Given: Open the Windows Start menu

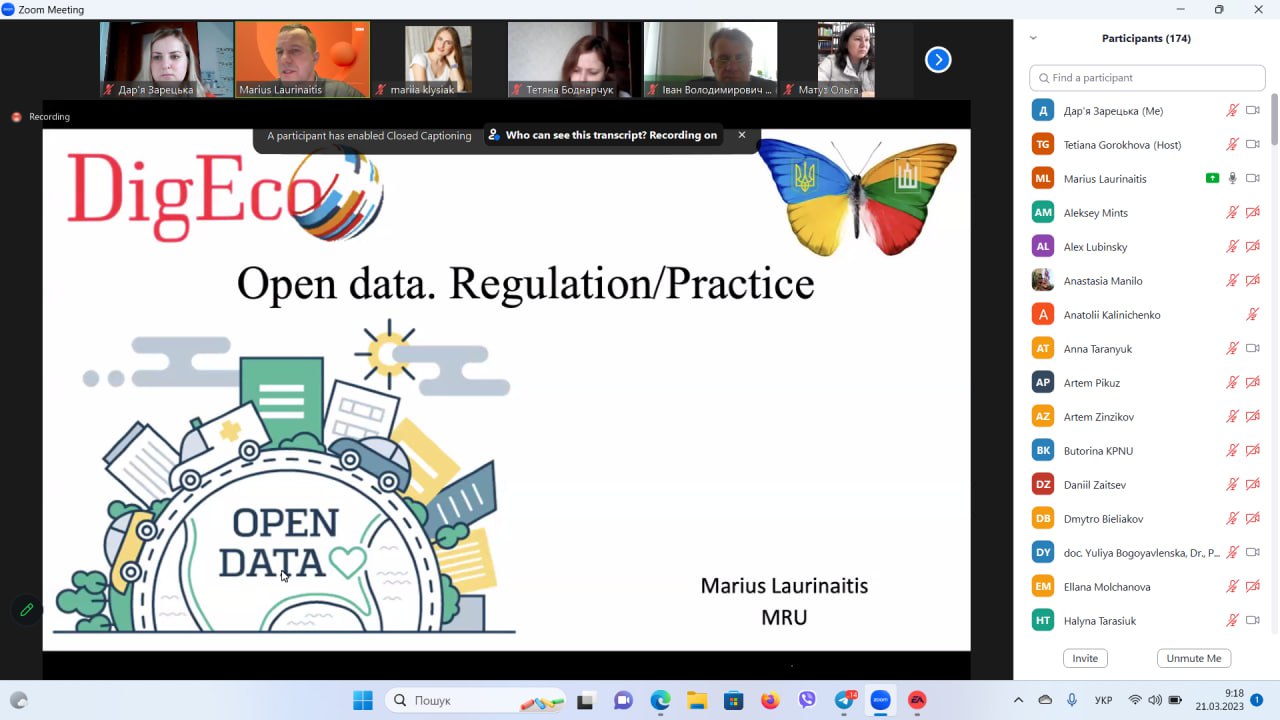Looking at the screenshot, I should click(x=363, y=700).
